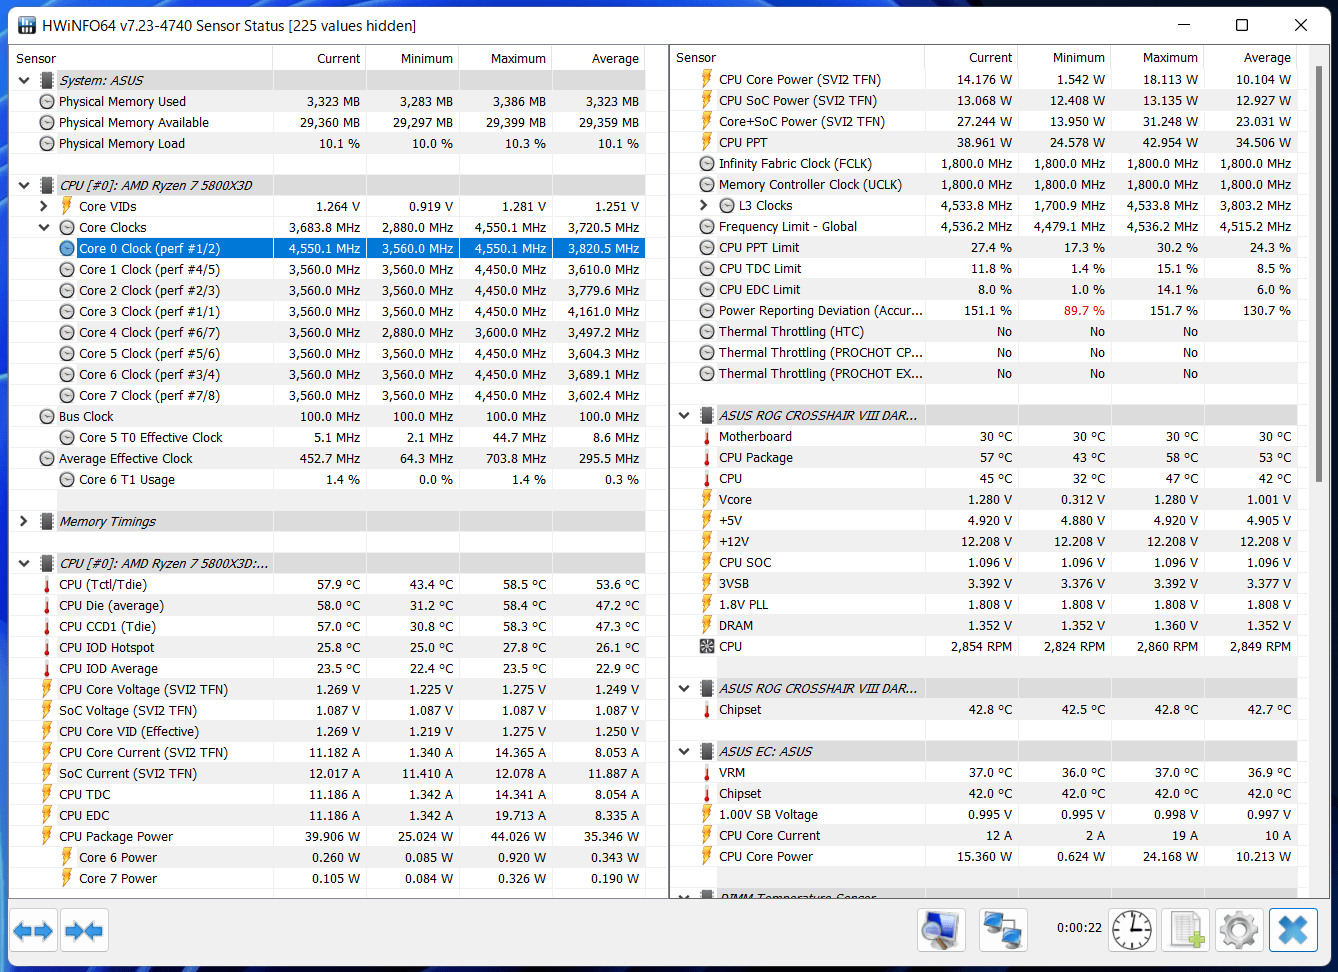
Task: Click the chip icon next to System: ASUS
Action: 47,80
